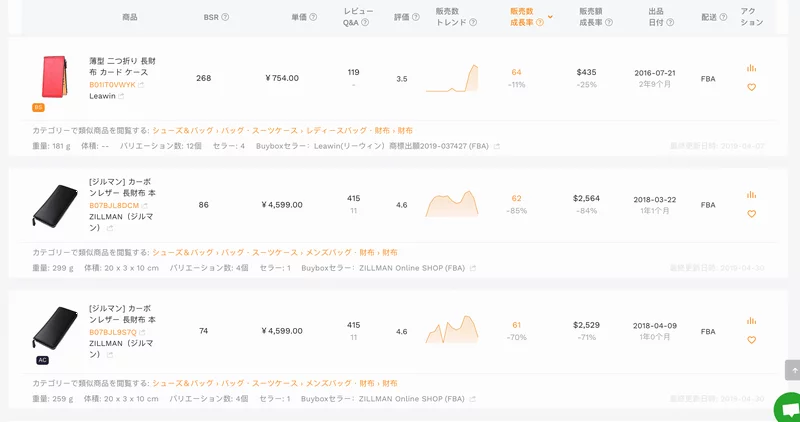
Task: Click the red Leawin wallet thumbnail
Action: pos(53,78)
